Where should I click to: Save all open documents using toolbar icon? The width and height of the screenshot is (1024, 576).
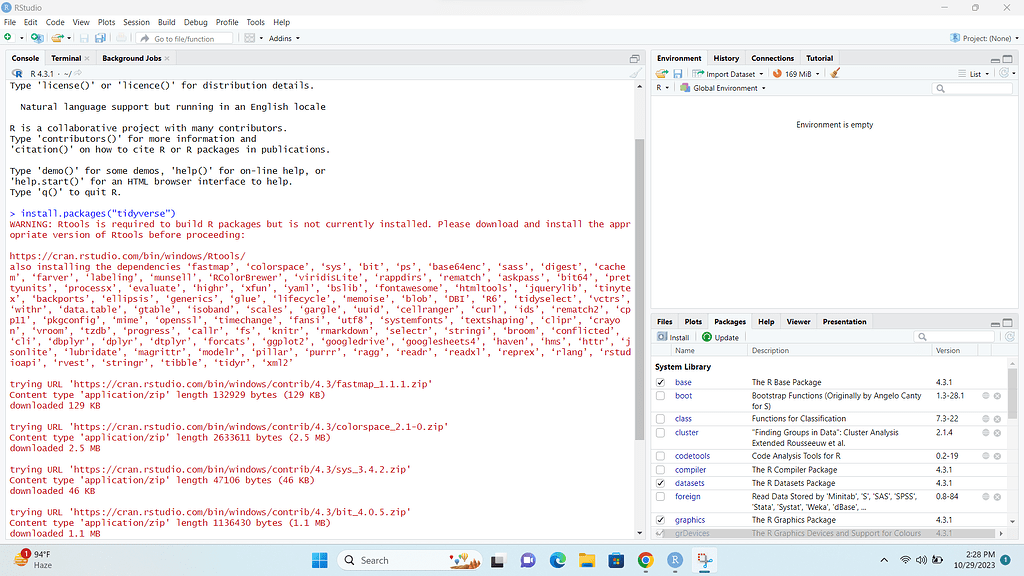tap(100, 37)
